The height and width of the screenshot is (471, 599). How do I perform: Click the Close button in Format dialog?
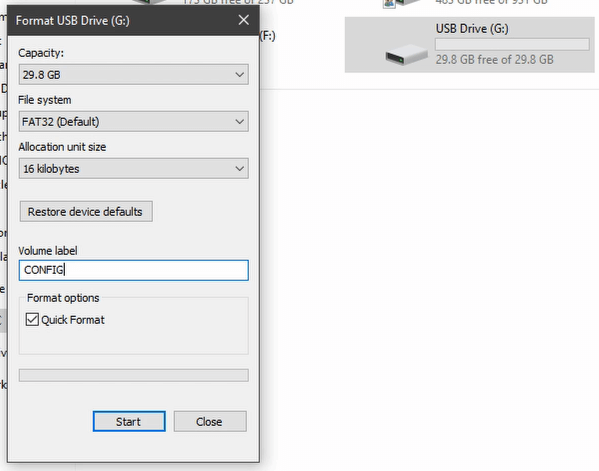point(210,421)
